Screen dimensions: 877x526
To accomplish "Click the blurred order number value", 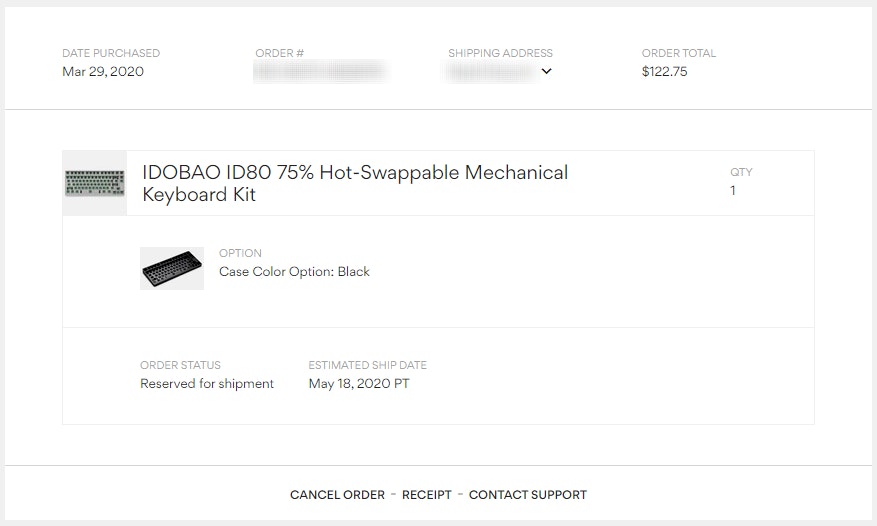I will click(x=319, y=71).
